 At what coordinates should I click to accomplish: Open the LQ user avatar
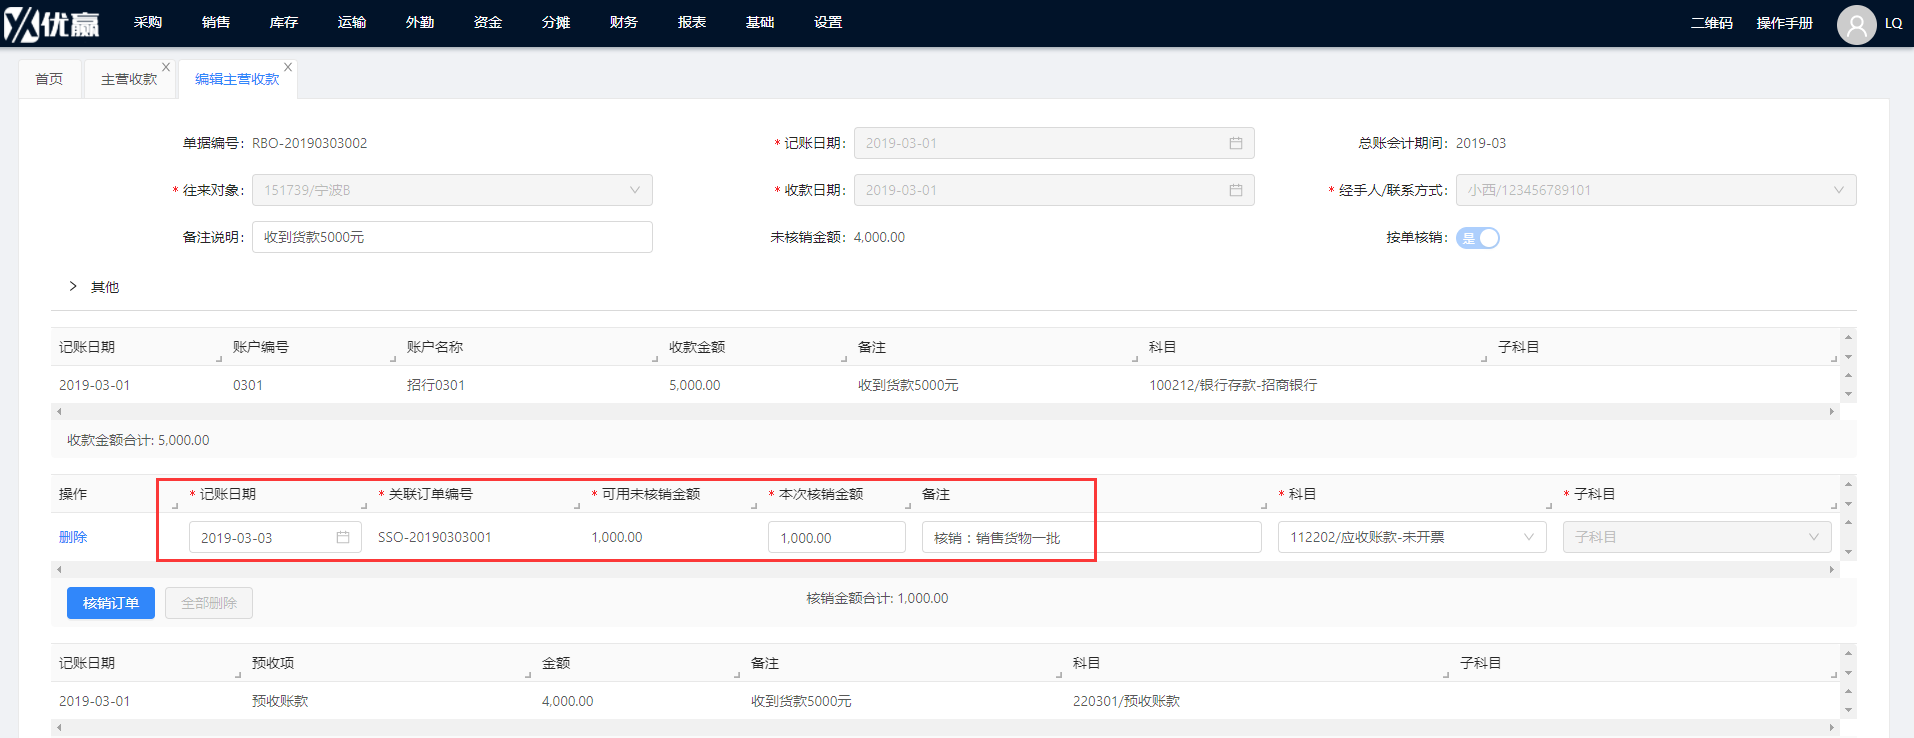1856,24
